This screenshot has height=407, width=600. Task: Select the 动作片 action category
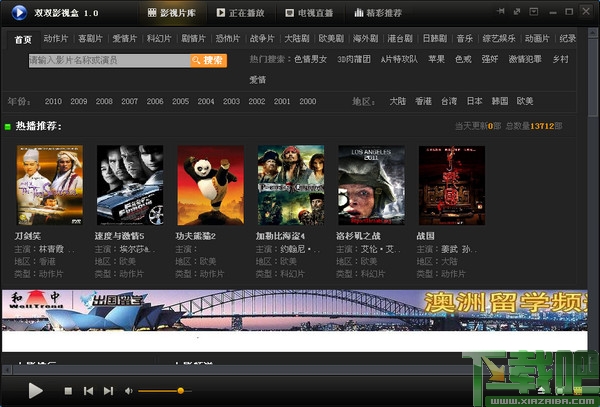coord(55,39)
